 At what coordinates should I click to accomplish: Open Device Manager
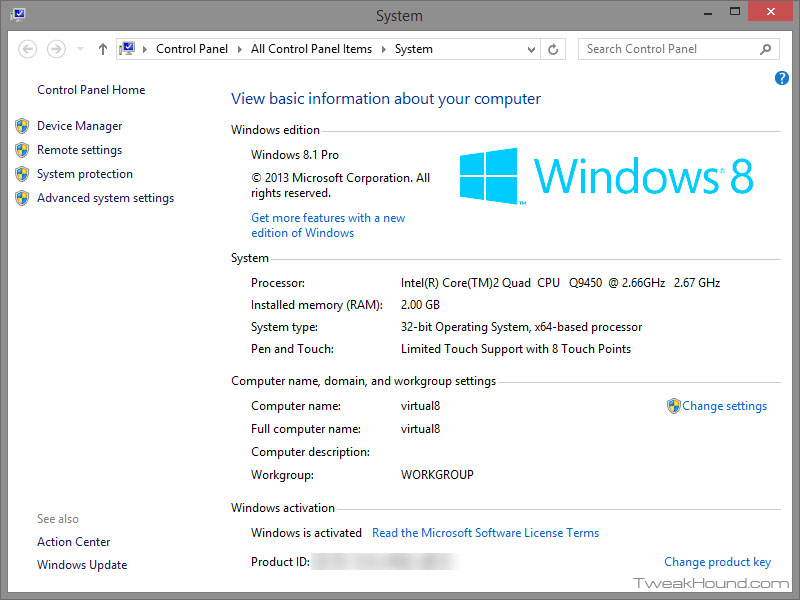coord(80,126)
